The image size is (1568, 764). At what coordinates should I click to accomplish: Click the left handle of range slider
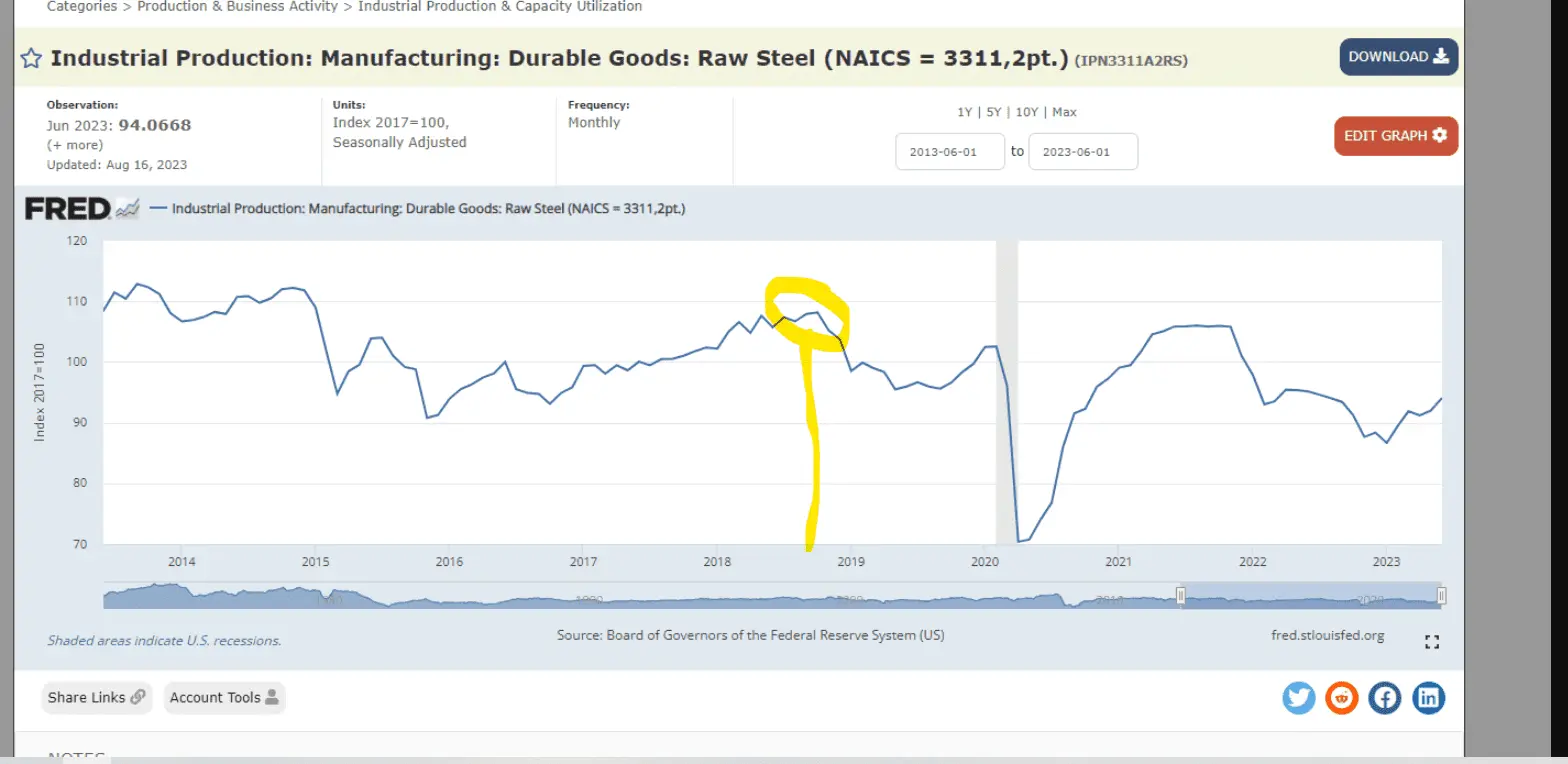(1180, 596)
